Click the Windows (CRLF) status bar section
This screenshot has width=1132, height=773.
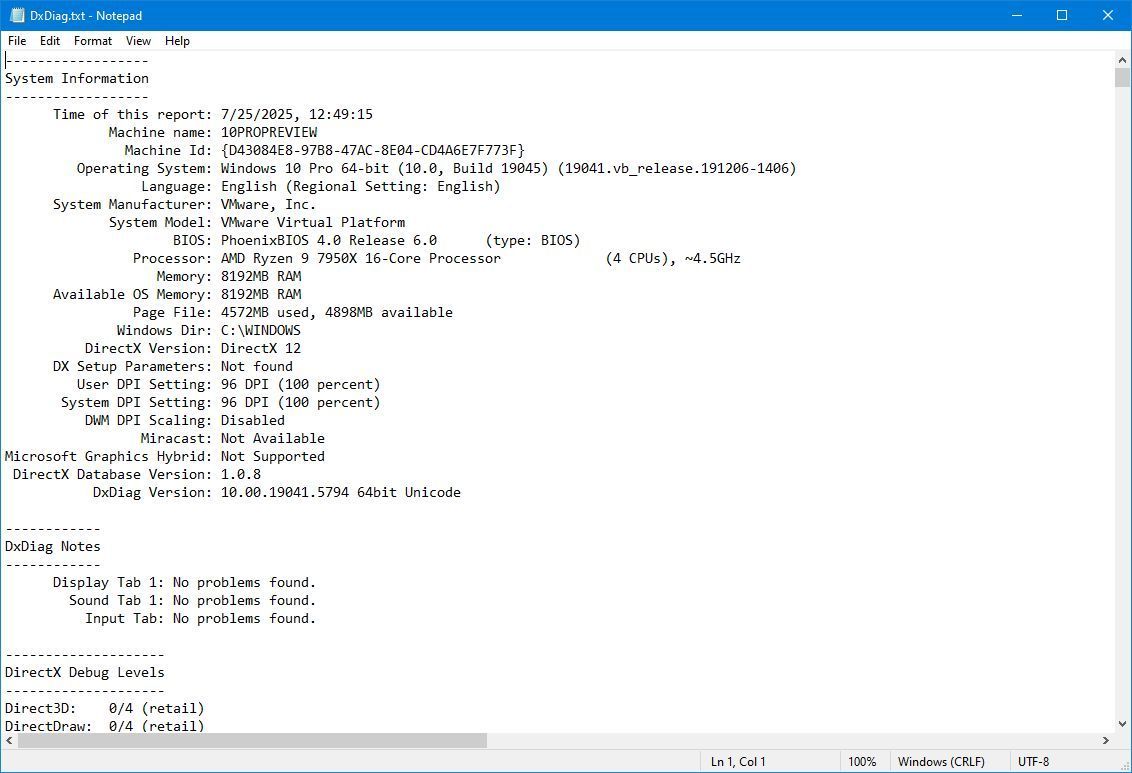pos(941,762)
